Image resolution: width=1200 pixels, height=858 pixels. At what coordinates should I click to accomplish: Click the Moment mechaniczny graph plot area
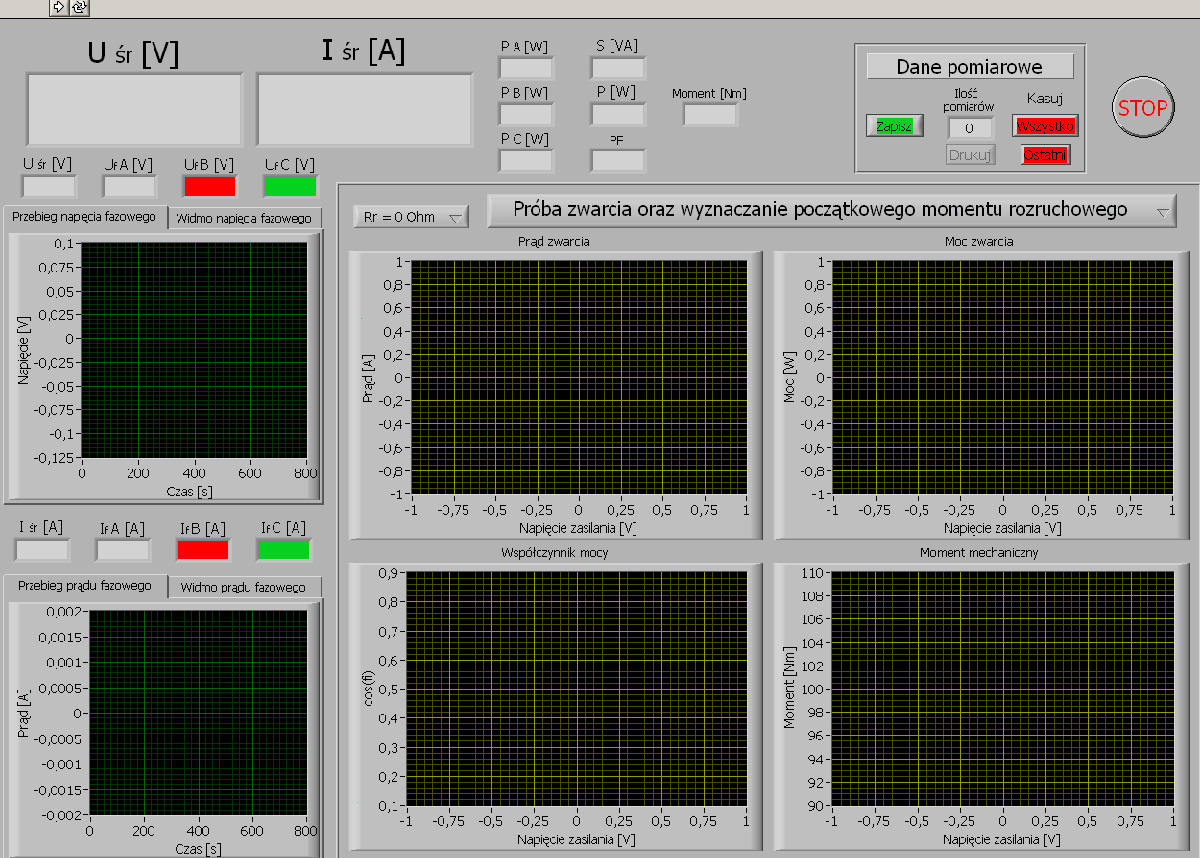point(1002,688)
